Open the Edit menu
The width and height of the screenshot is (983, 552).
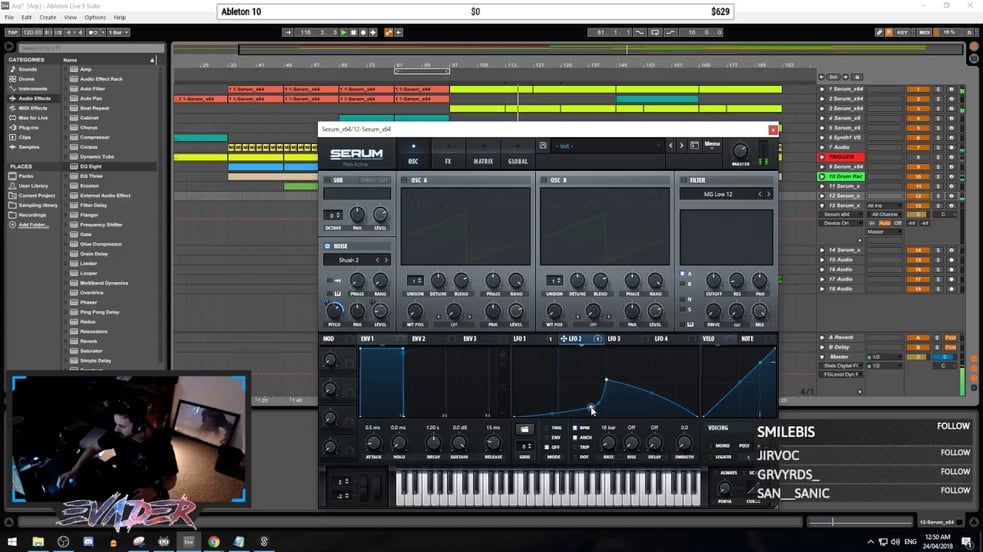tap(26, 18)
